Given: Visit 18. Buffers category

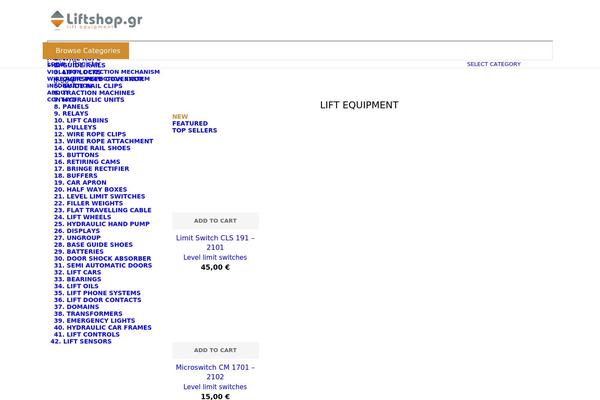Looking at the screenshot, I should coord(76,176).
